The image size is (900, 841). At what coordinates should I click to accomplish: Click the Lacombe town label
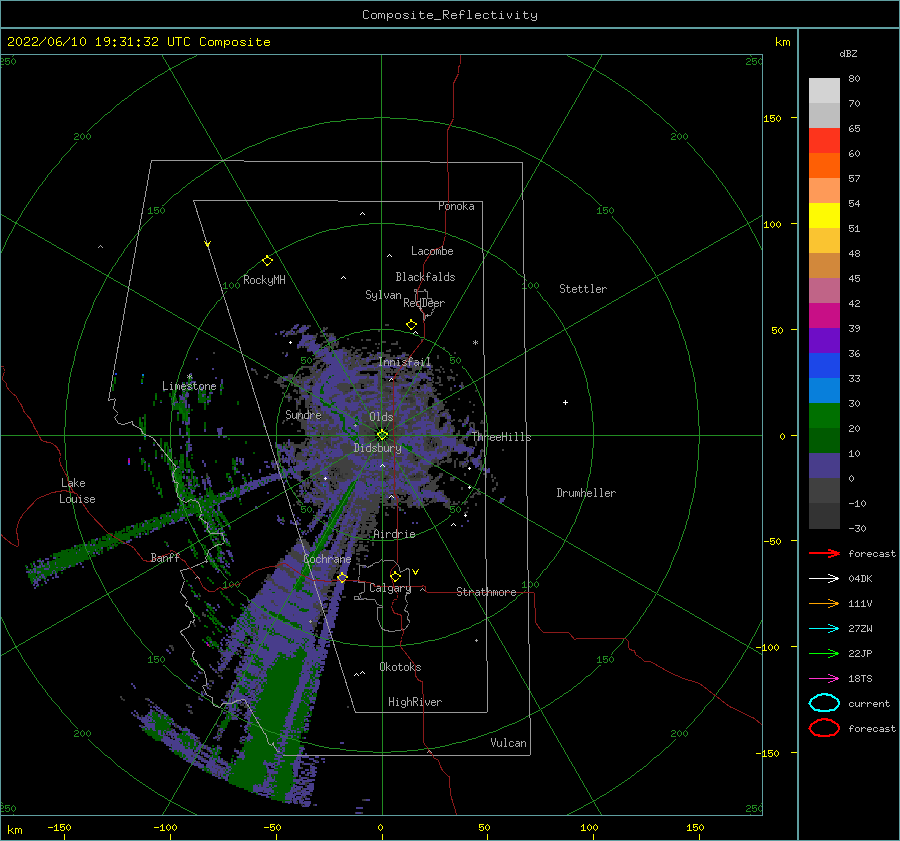[432, 251]
